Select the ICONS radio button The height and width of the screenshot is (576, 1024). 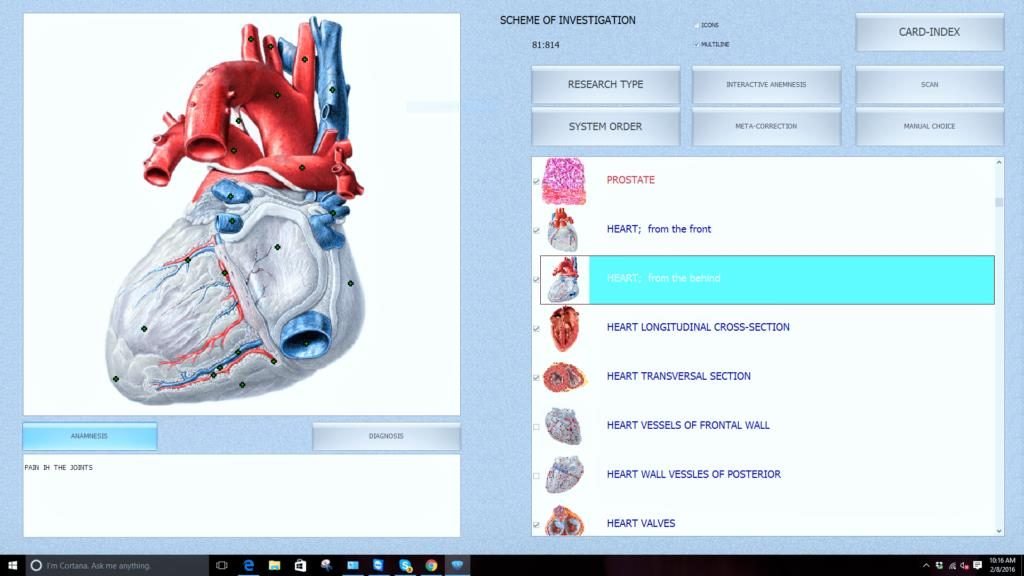[x=696, y=25]
